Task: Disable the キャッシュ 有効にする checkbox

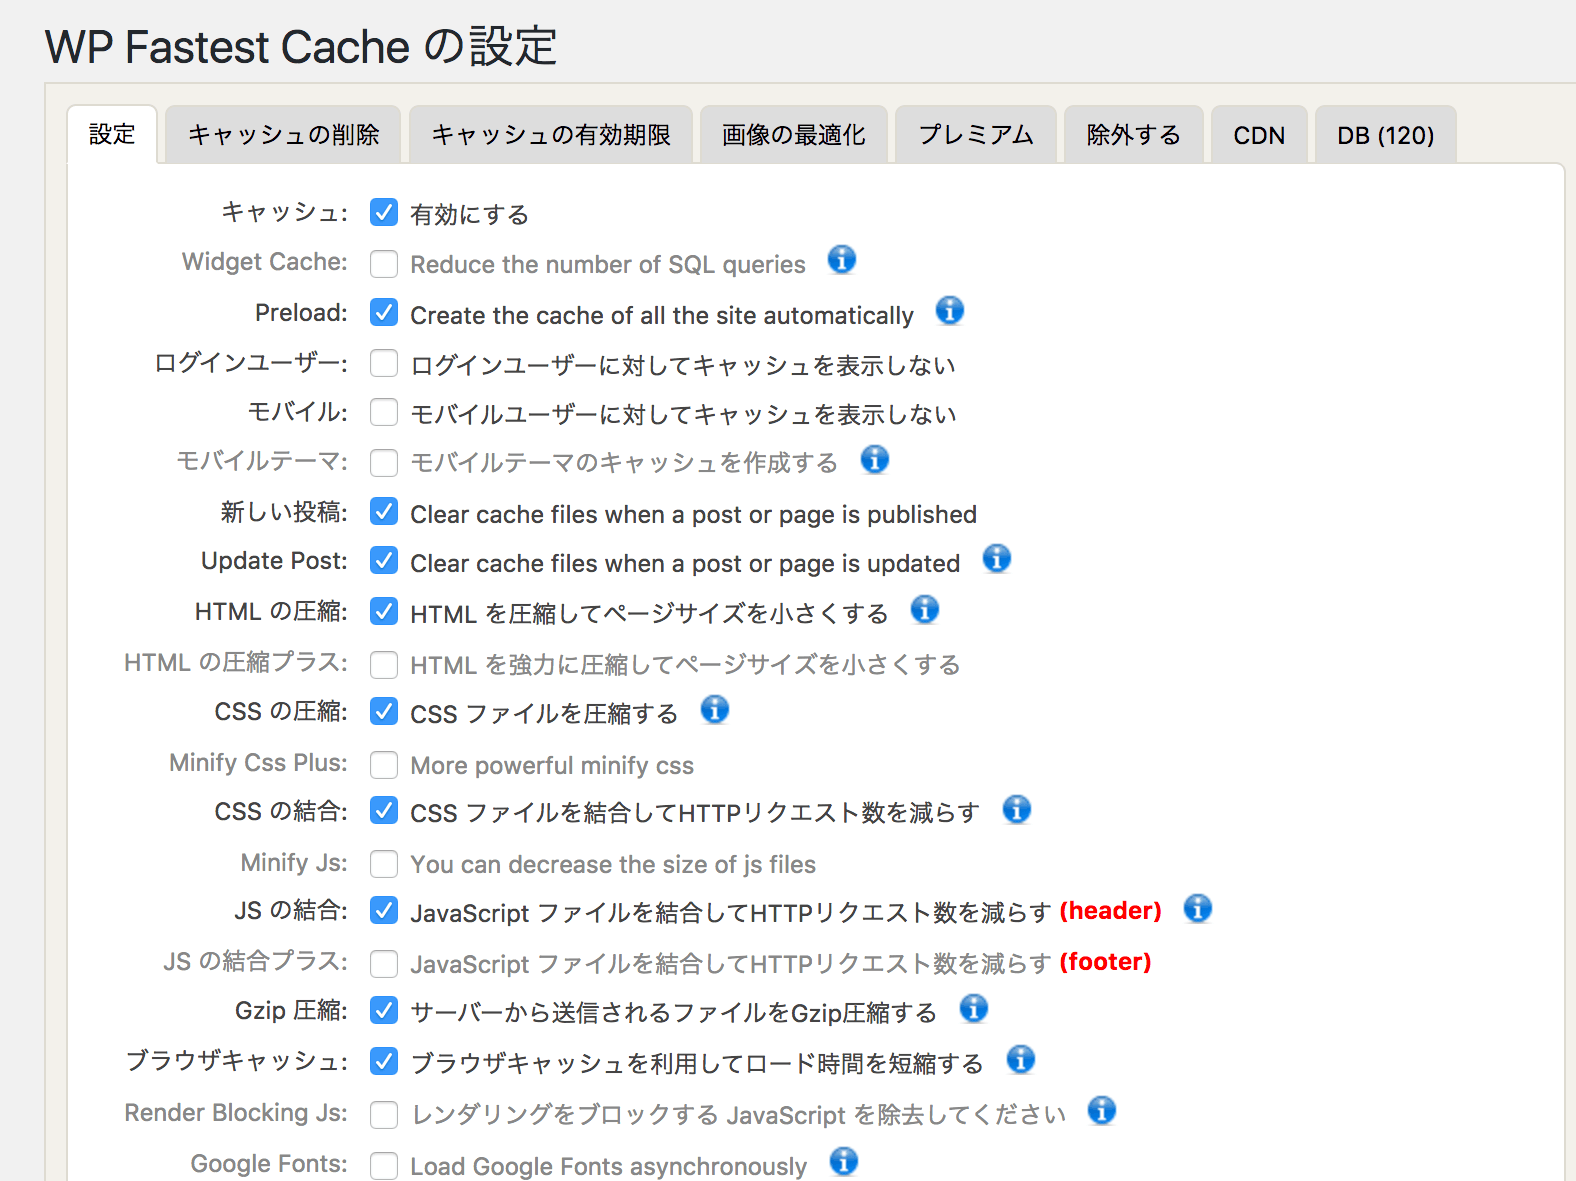Action: 384,212
